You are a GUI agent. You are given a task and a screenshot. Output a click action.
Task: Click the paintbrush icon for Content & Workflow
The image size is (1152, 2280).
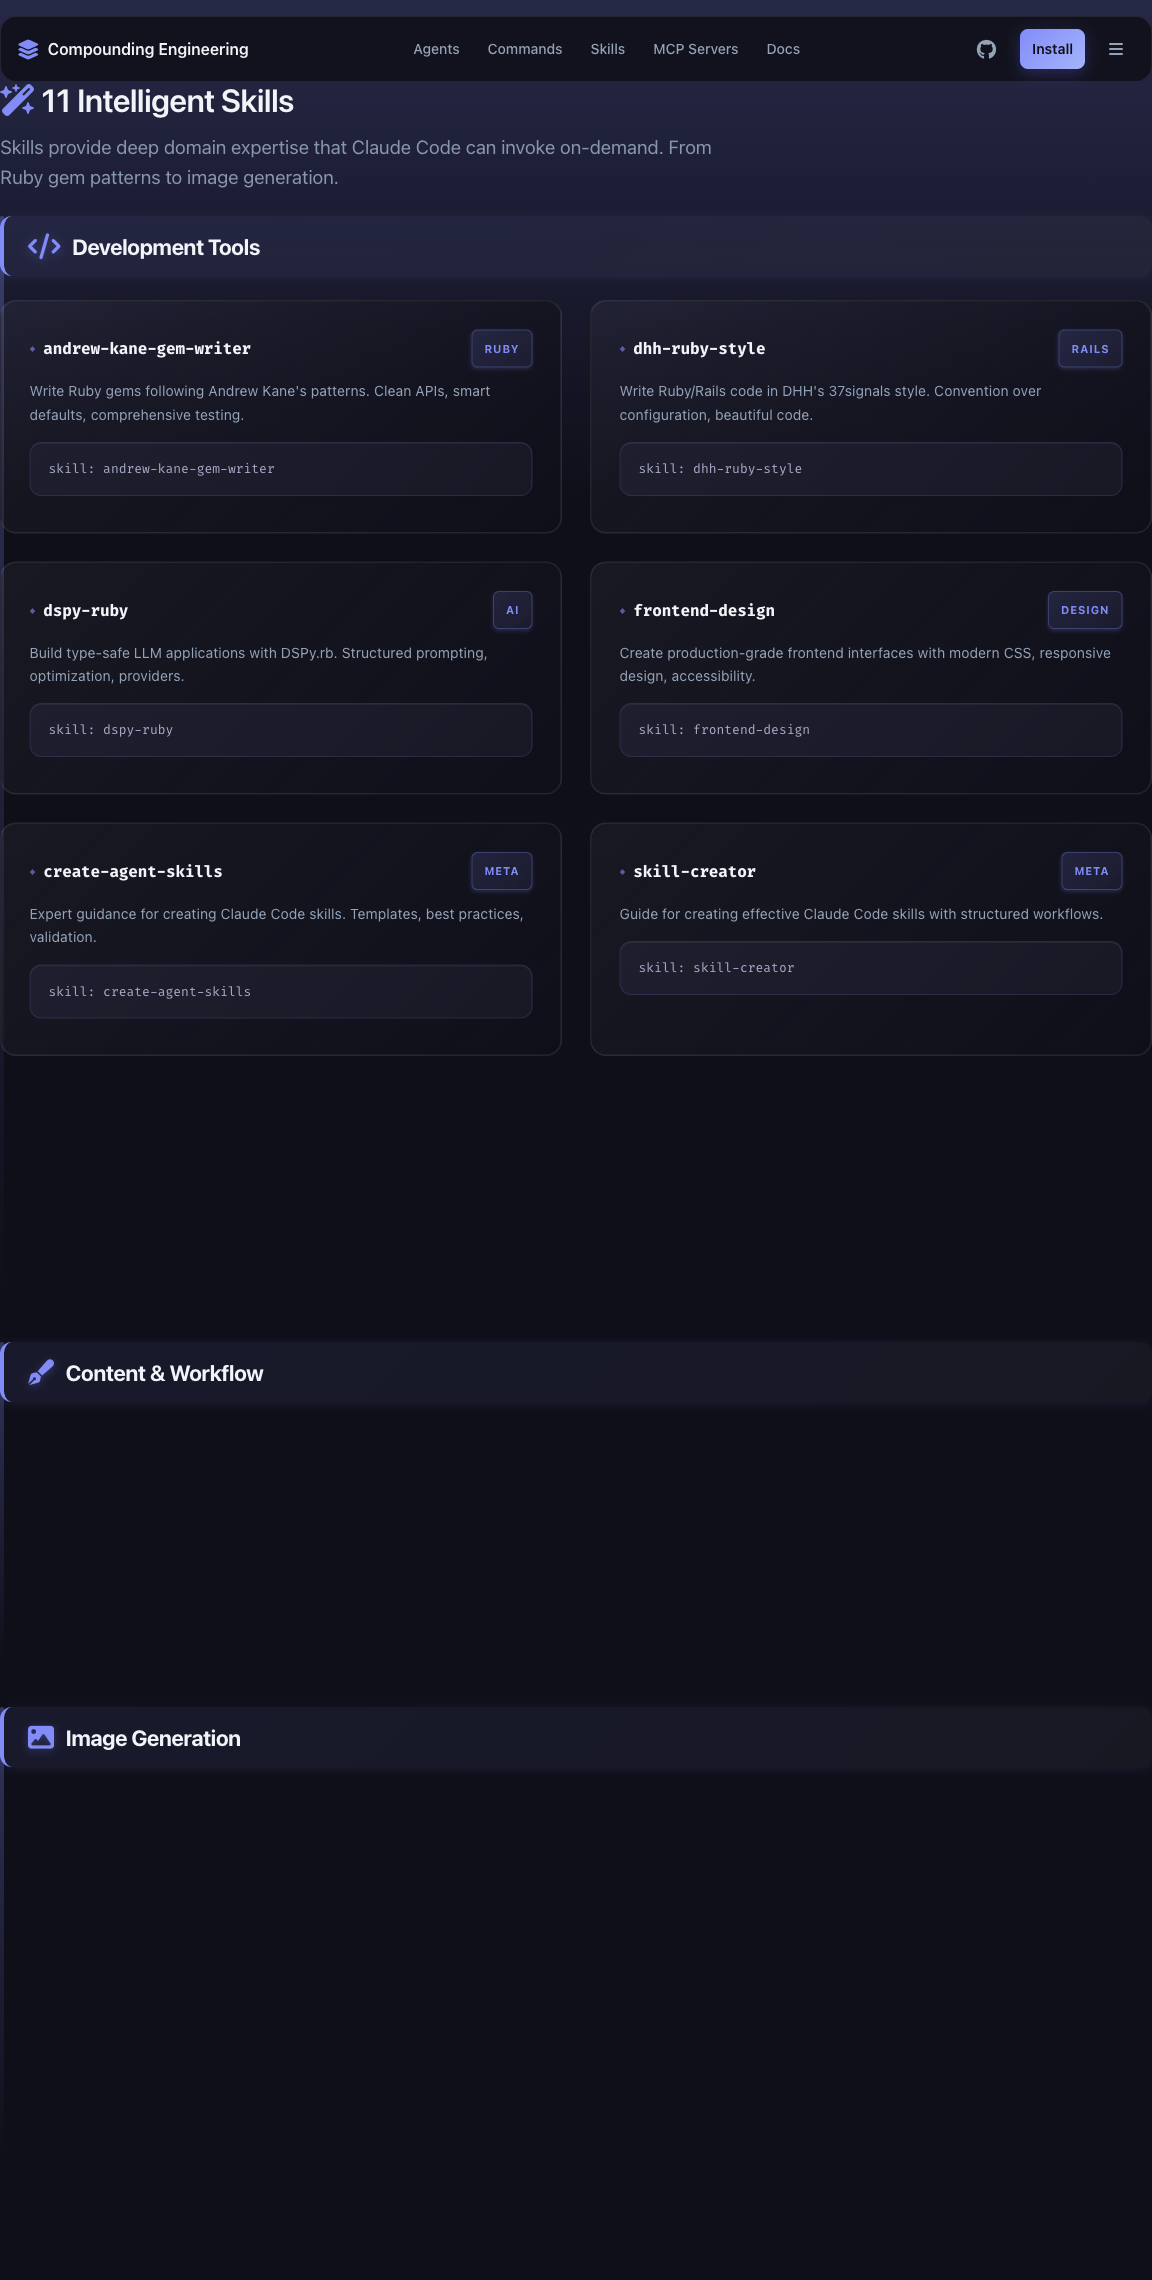pyautogui.click(x=41, y=1373)
